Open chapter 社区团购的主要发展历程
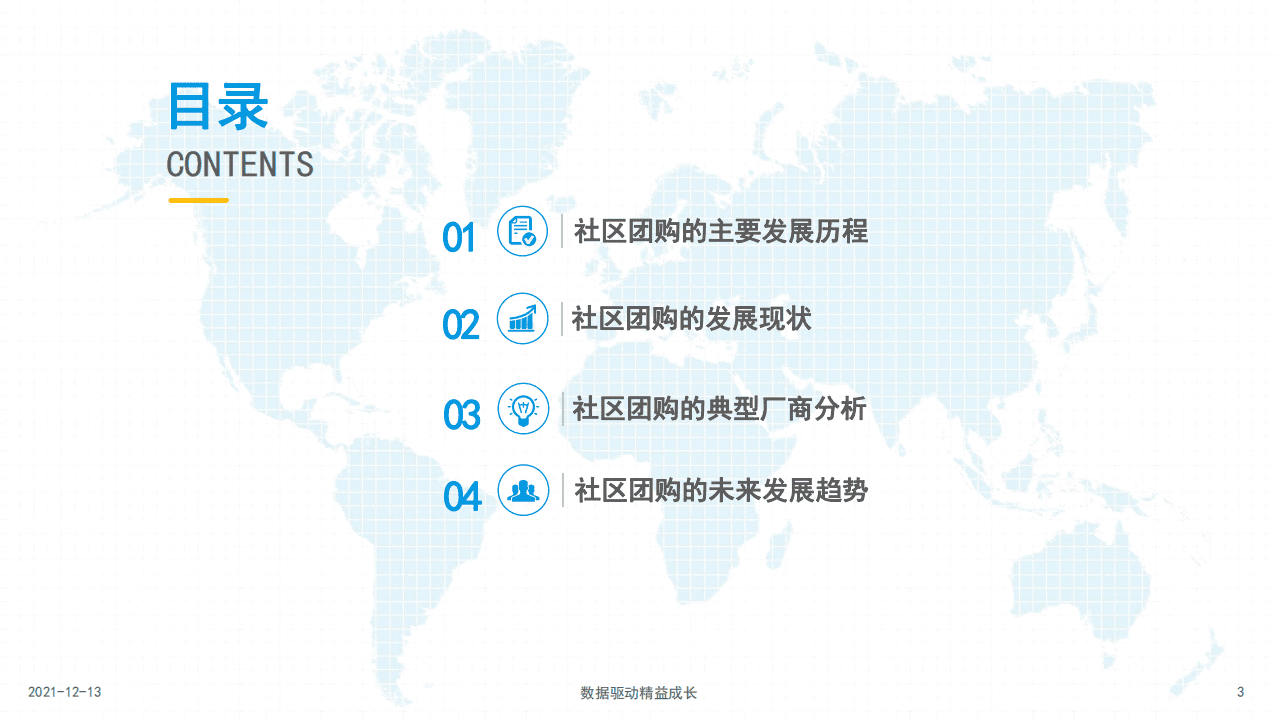Image resolution: width=1279 pixels, height=719 pixels. pyautogui.click(x=719, y=233)
